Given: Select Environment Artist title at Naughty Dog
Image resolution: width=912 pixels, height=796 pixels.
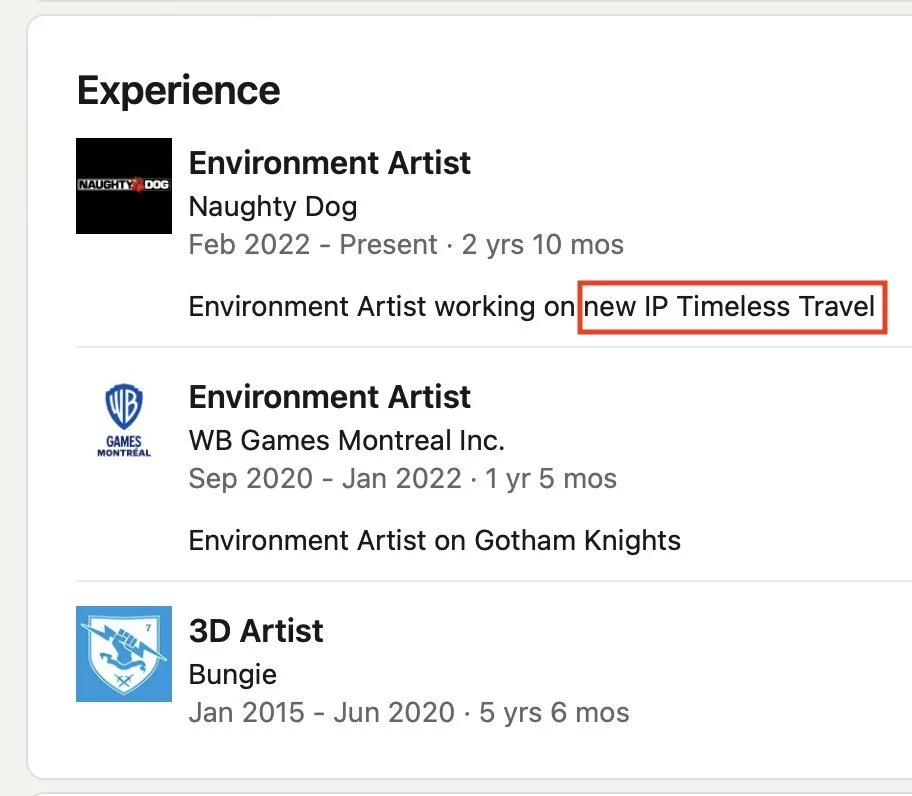Looking at the screenshot, I should (329, 163).
